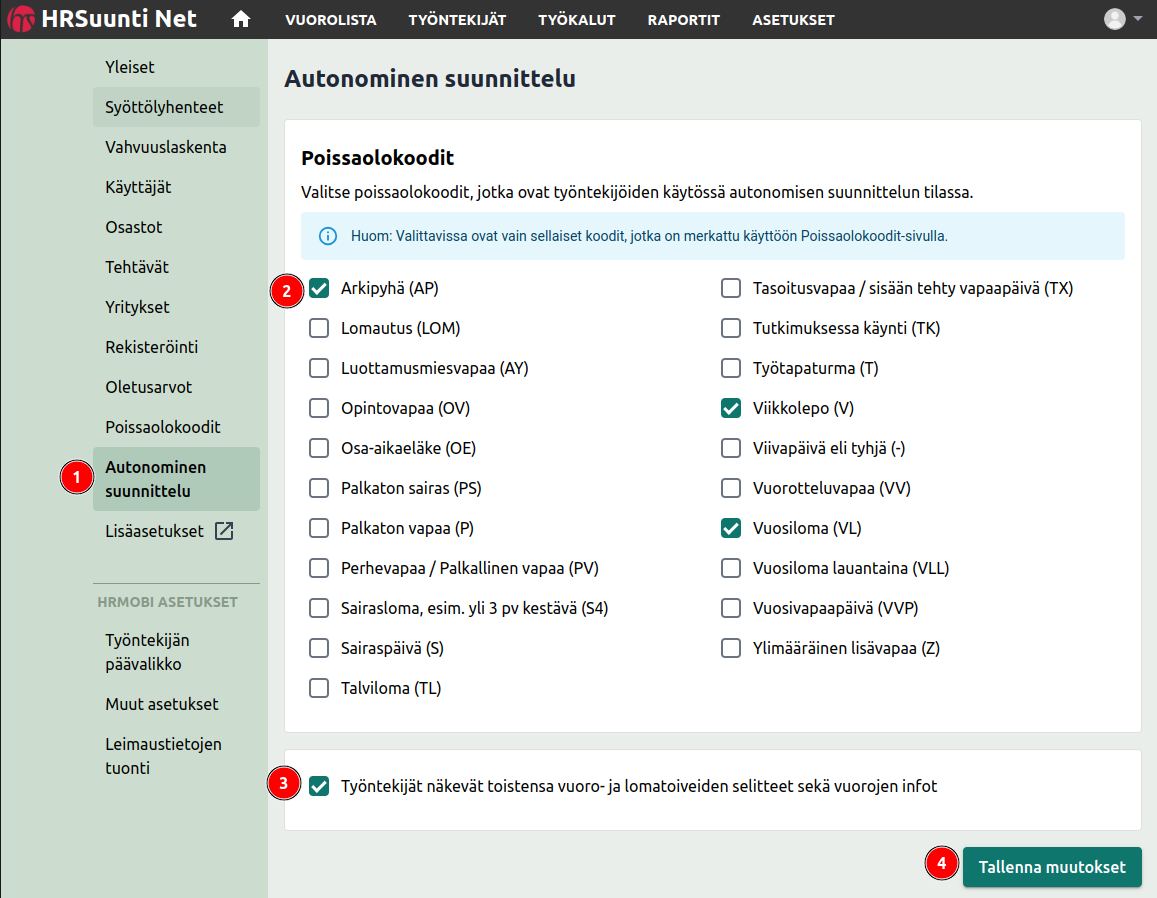Open the VUOROLISTA menu
1157x898 pixels.
(331, 20)
